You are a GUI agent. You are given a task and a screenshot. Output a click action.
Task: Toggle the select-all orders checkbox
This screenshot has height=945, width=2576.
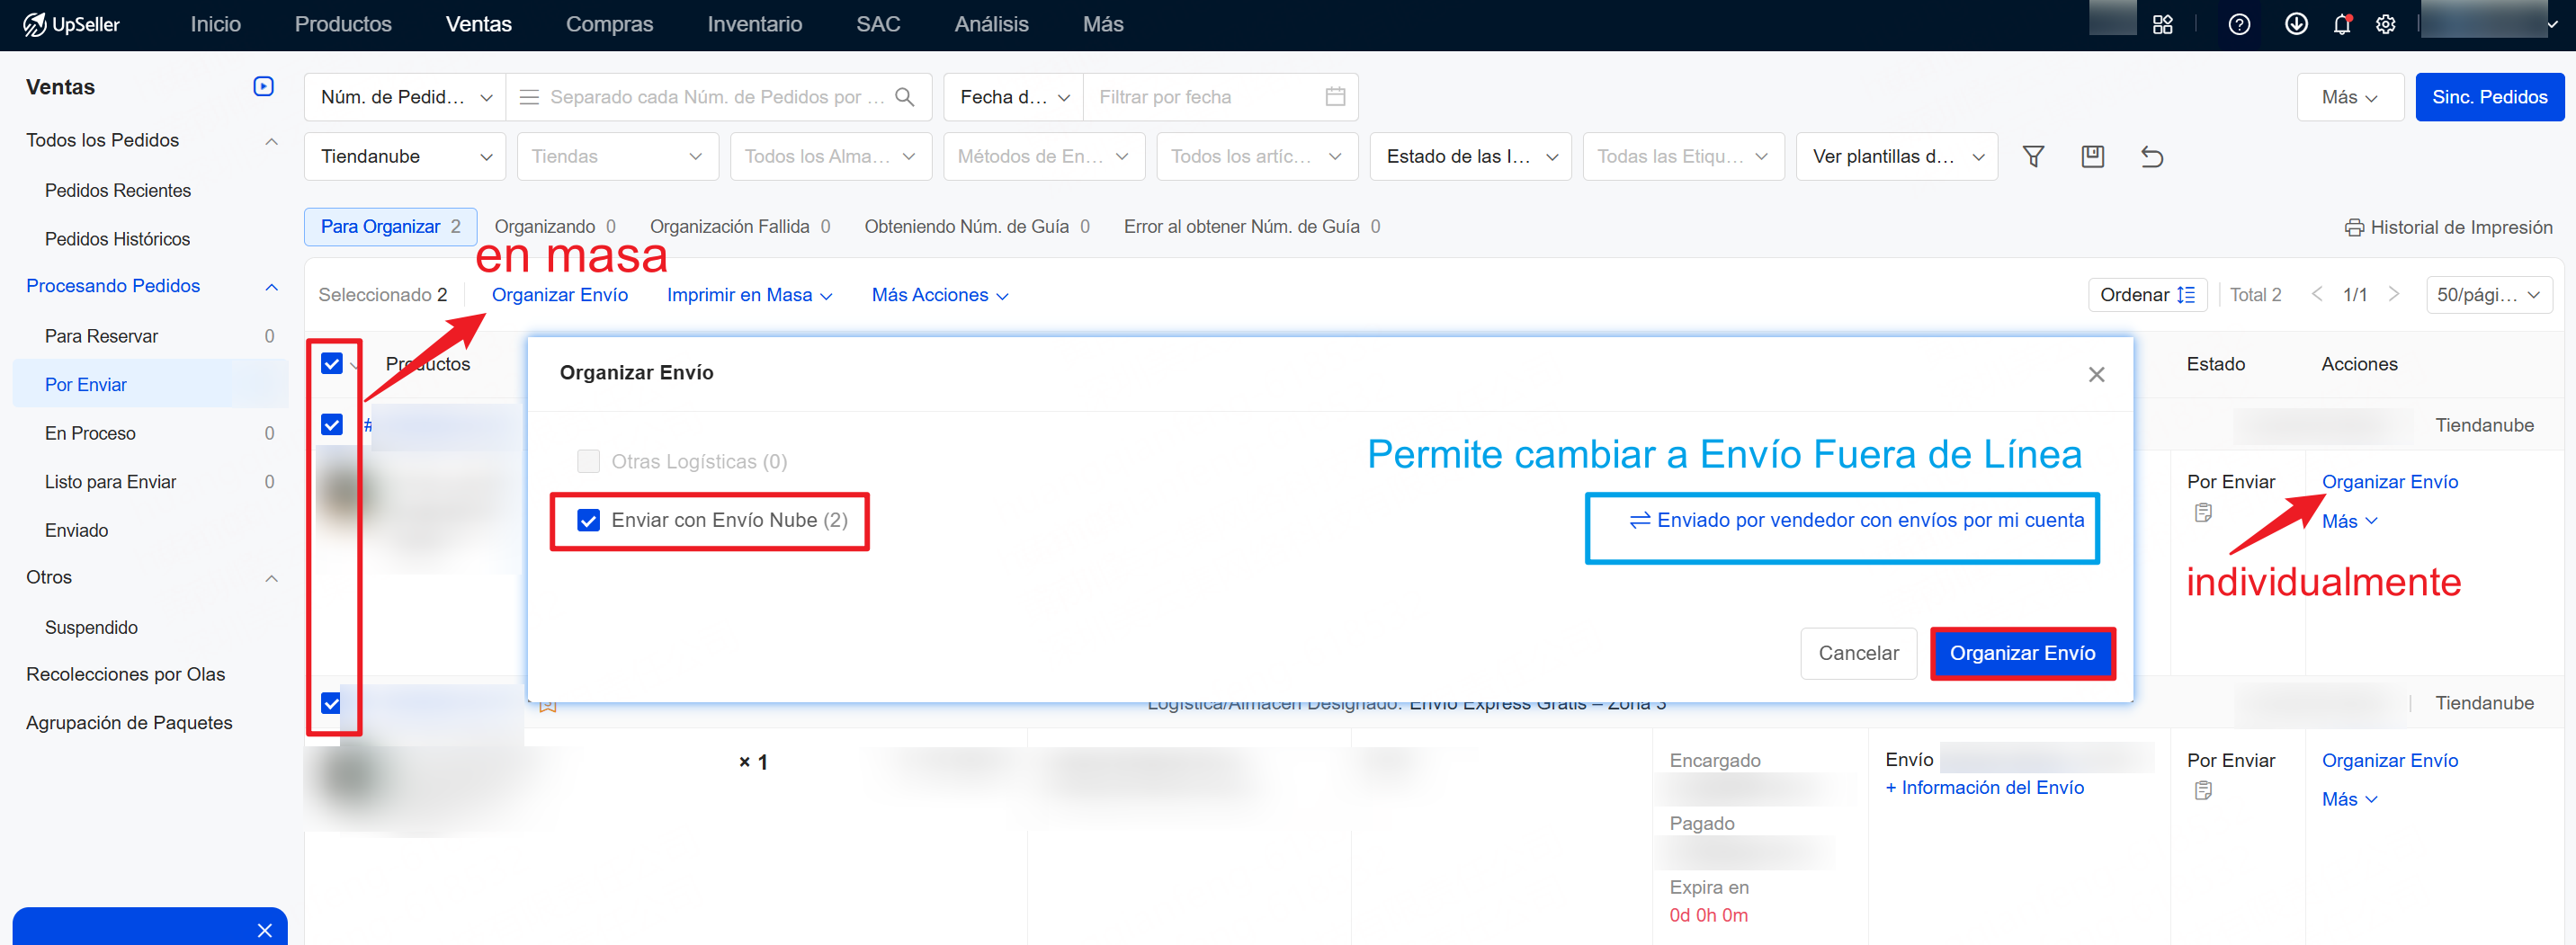pyautogui.click(x=332, y=363)
